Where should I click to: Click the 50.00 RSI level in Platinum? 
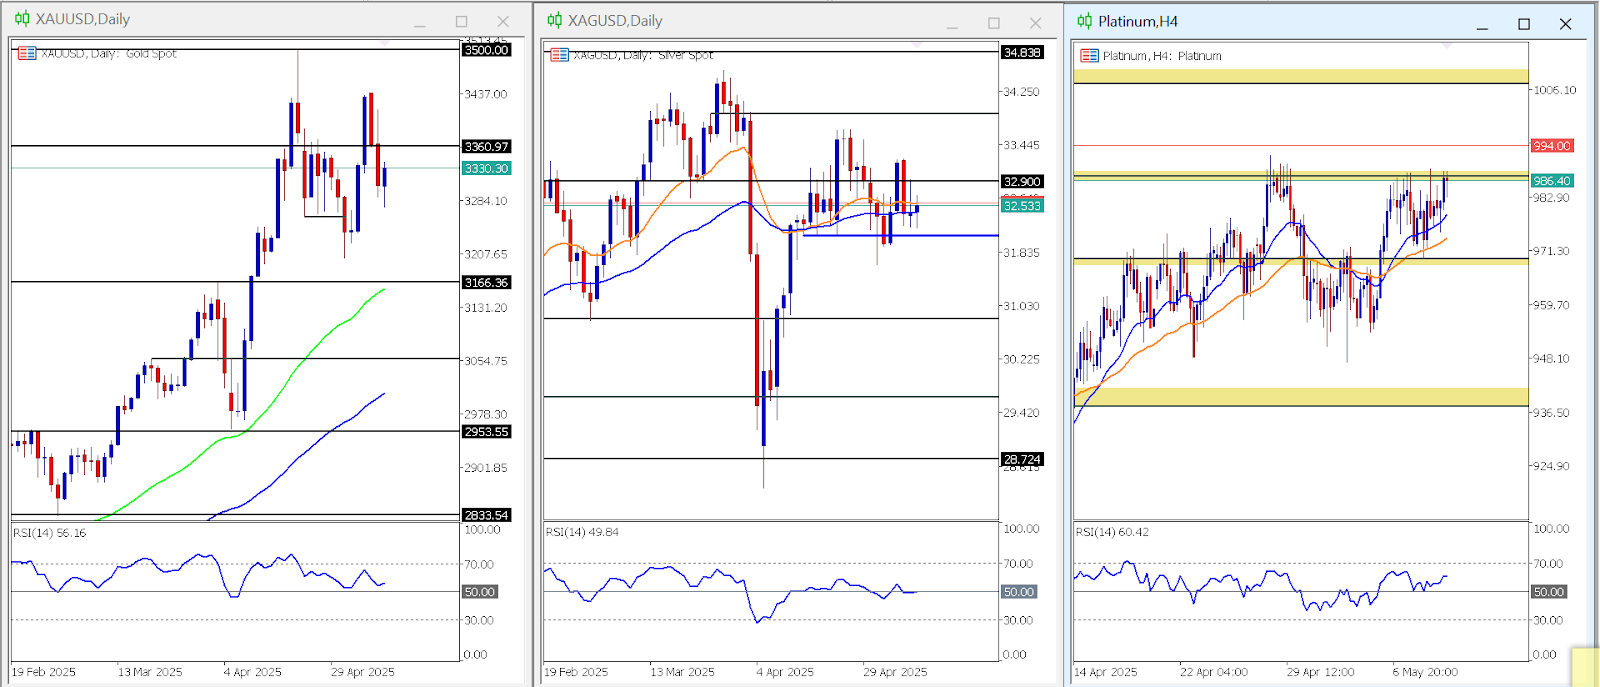[x=1549, y=592]
